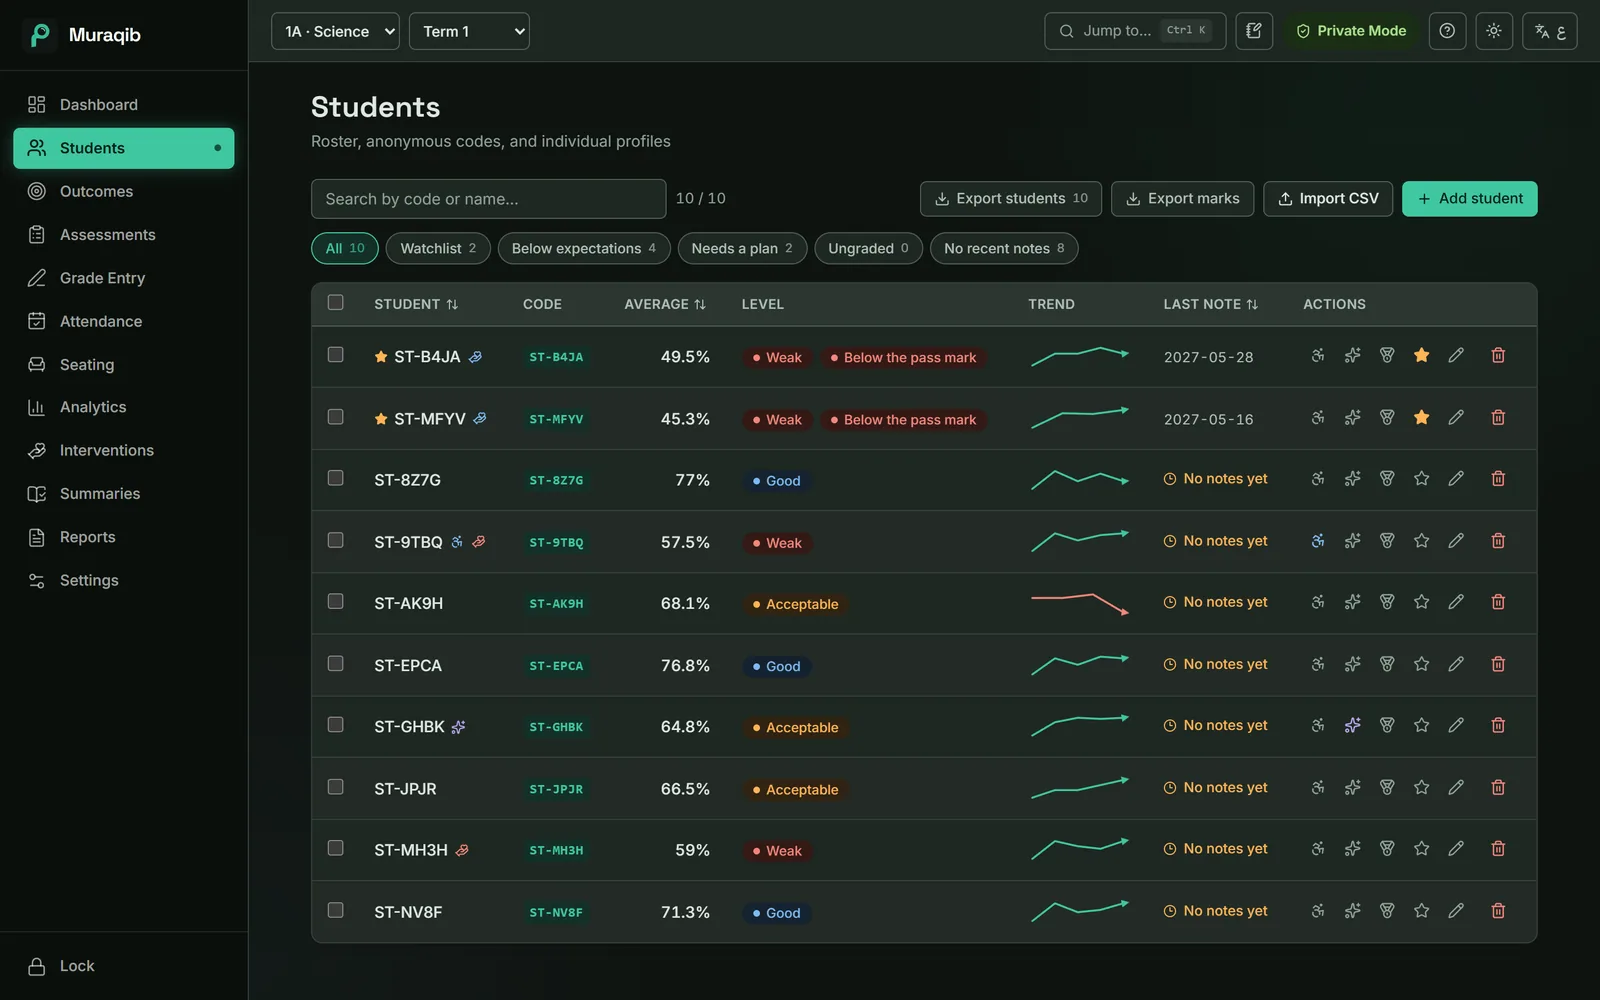1600x1000 pixels.
Task: Check the box for student ST-GHBK
Action: click(336, 725)
